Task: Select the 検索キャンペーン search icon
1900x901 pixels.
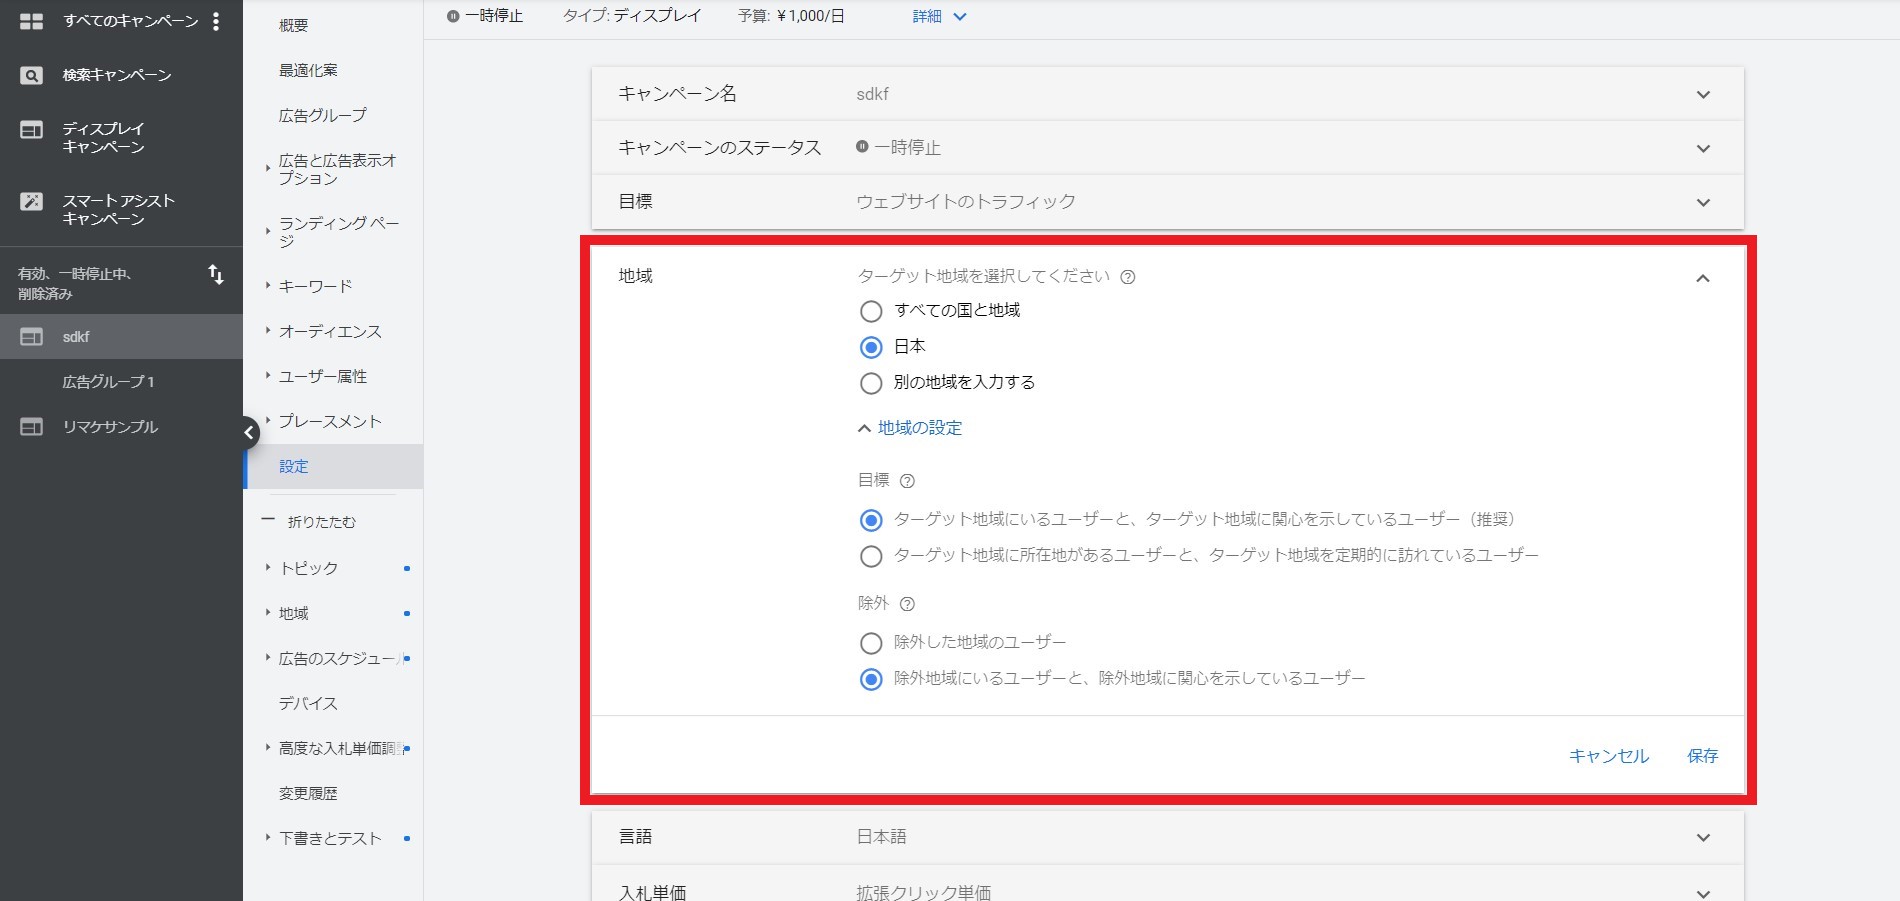Action: [x=31, y=75]
